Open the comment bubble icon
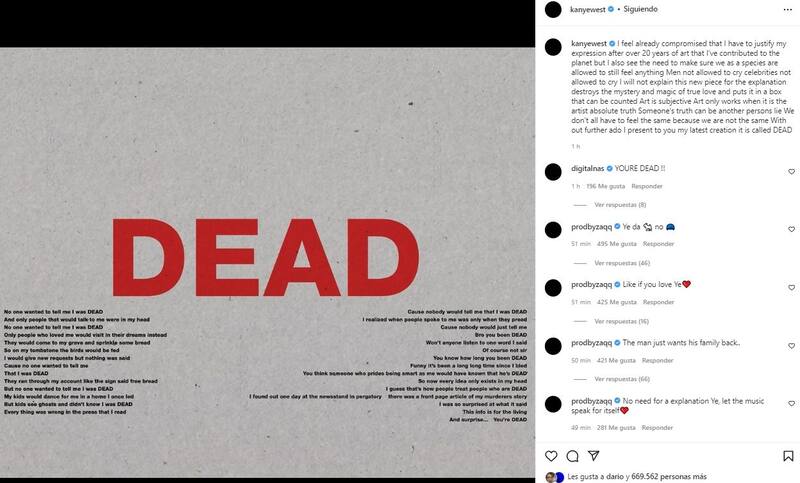This screenshot has width=800, height=483. (x=572, y=455)
